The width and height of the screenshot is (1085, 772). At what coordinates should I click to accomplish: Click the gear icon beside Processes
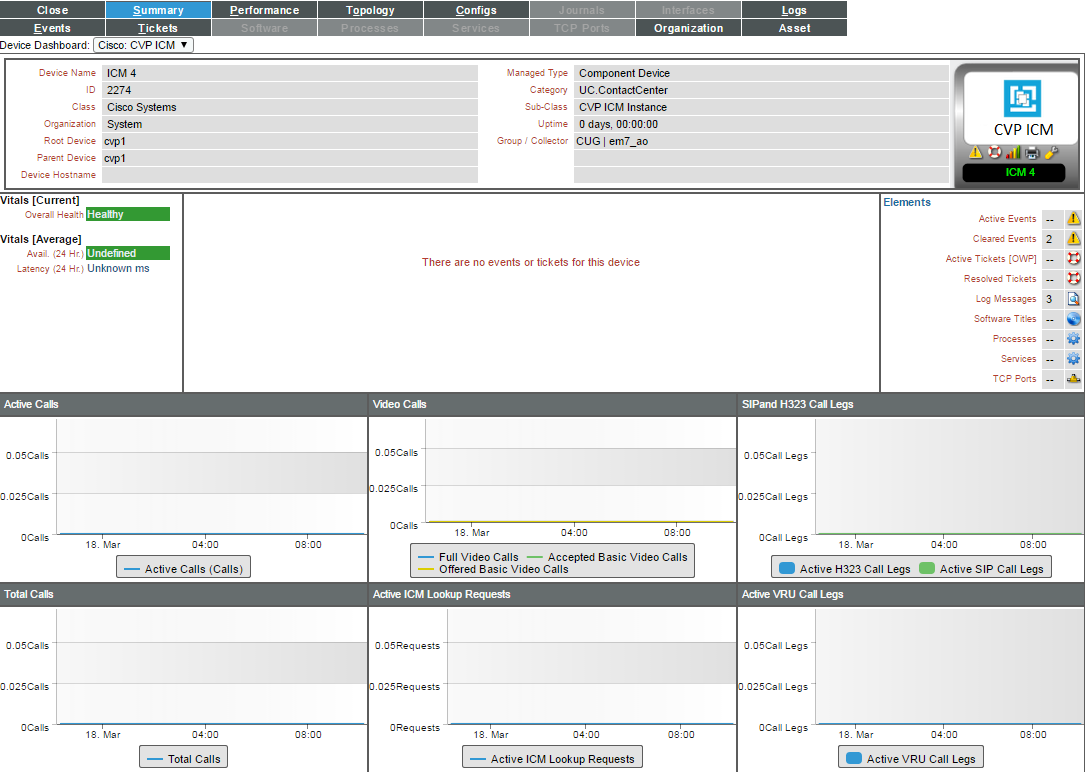[1073, 339]
